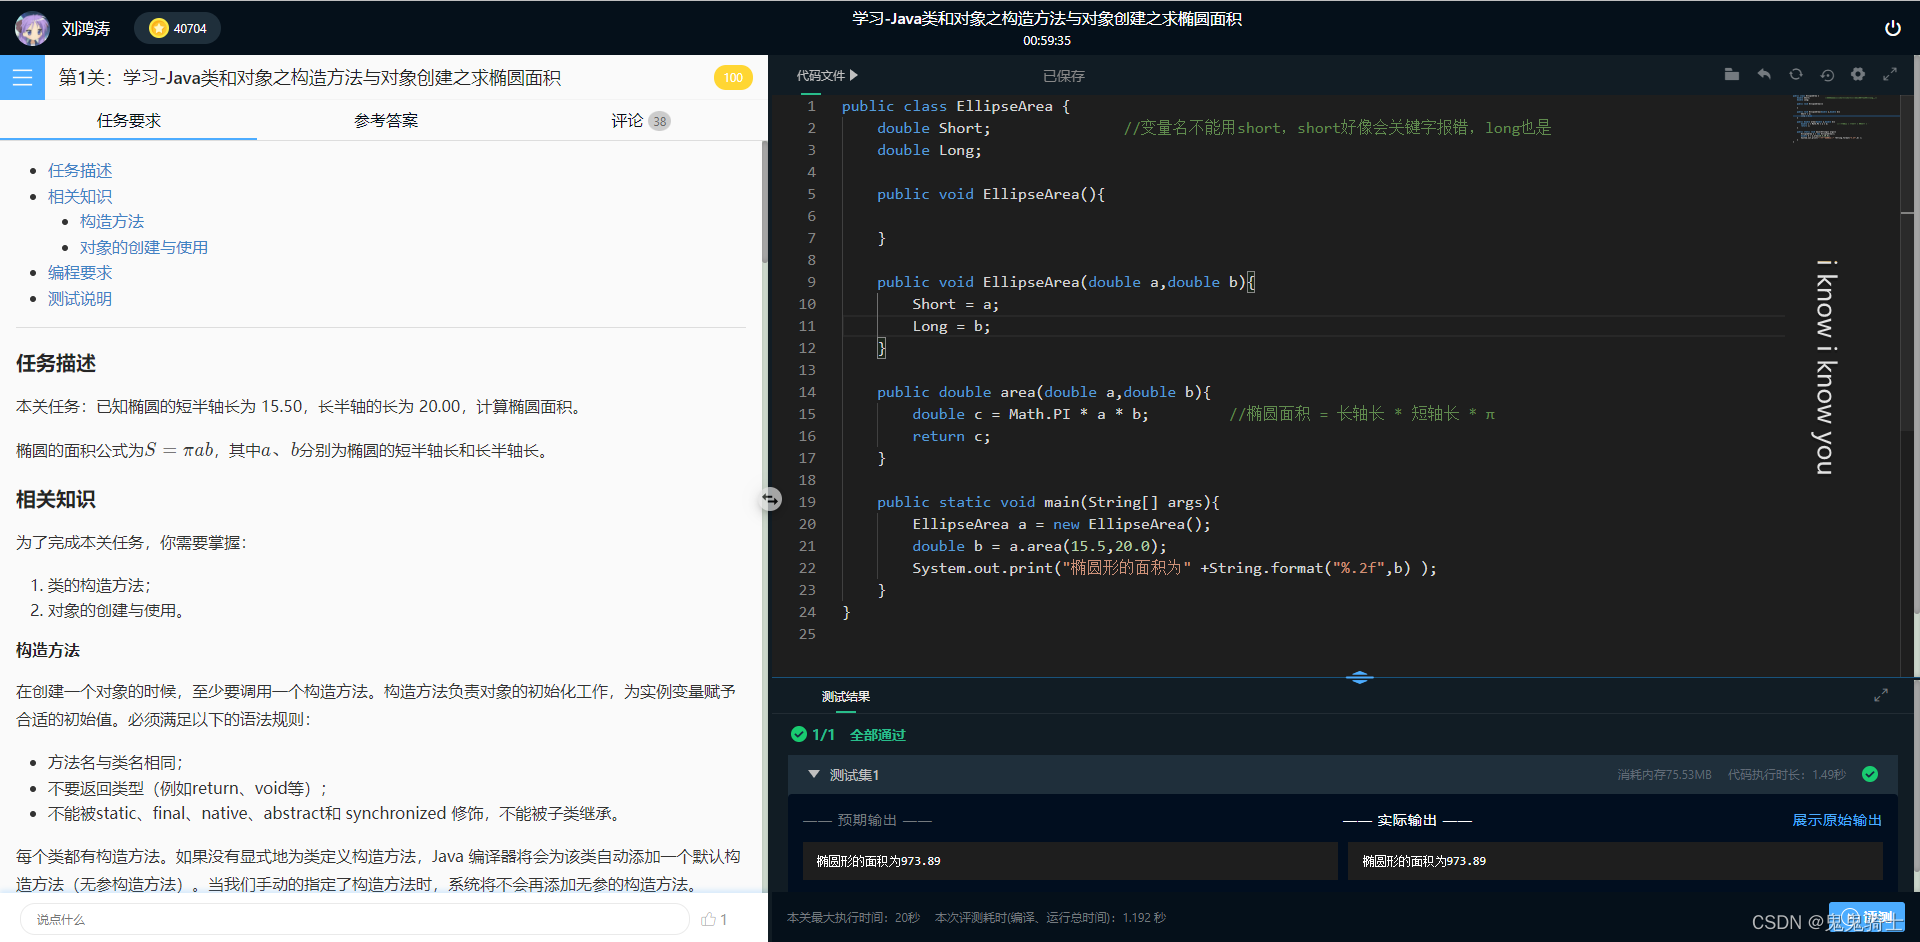Toggle fullscreen editor icon
This screenshot has width=1920, height=942.
(1890, 75)
